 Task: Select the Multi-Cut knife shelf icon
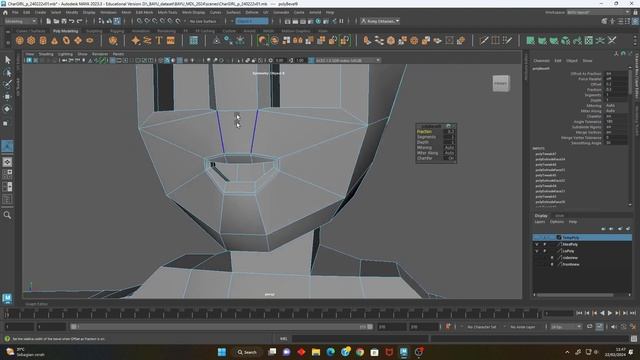(484, 40)
